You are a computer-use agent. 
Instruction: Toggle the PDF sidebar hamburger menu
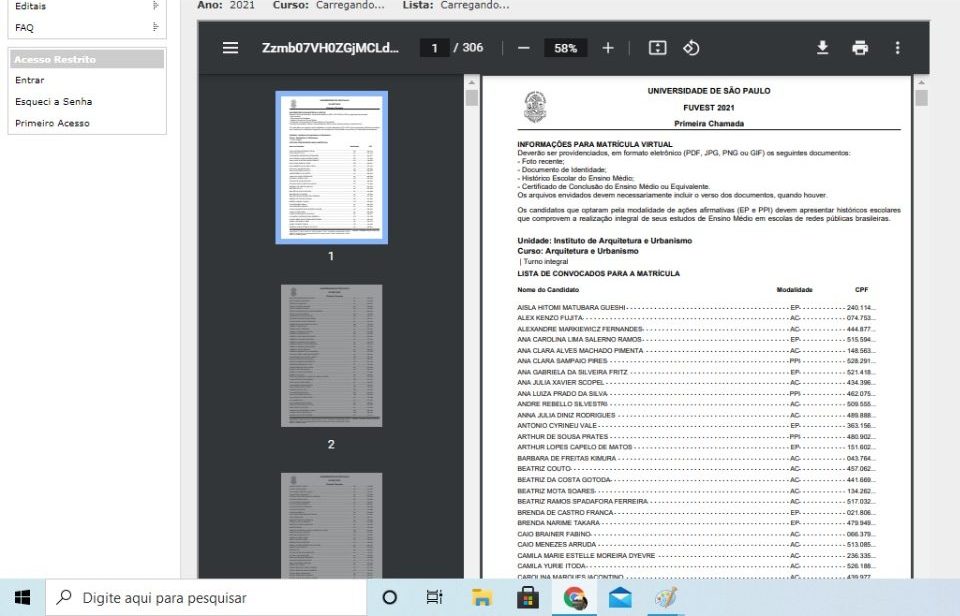click(x=230, y=48)
